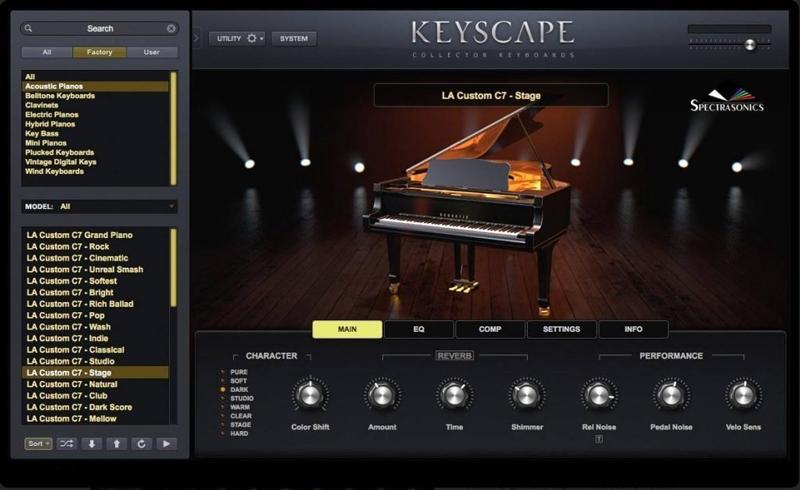
Task: Switch to the EQ tab
Action: (419, 329)
